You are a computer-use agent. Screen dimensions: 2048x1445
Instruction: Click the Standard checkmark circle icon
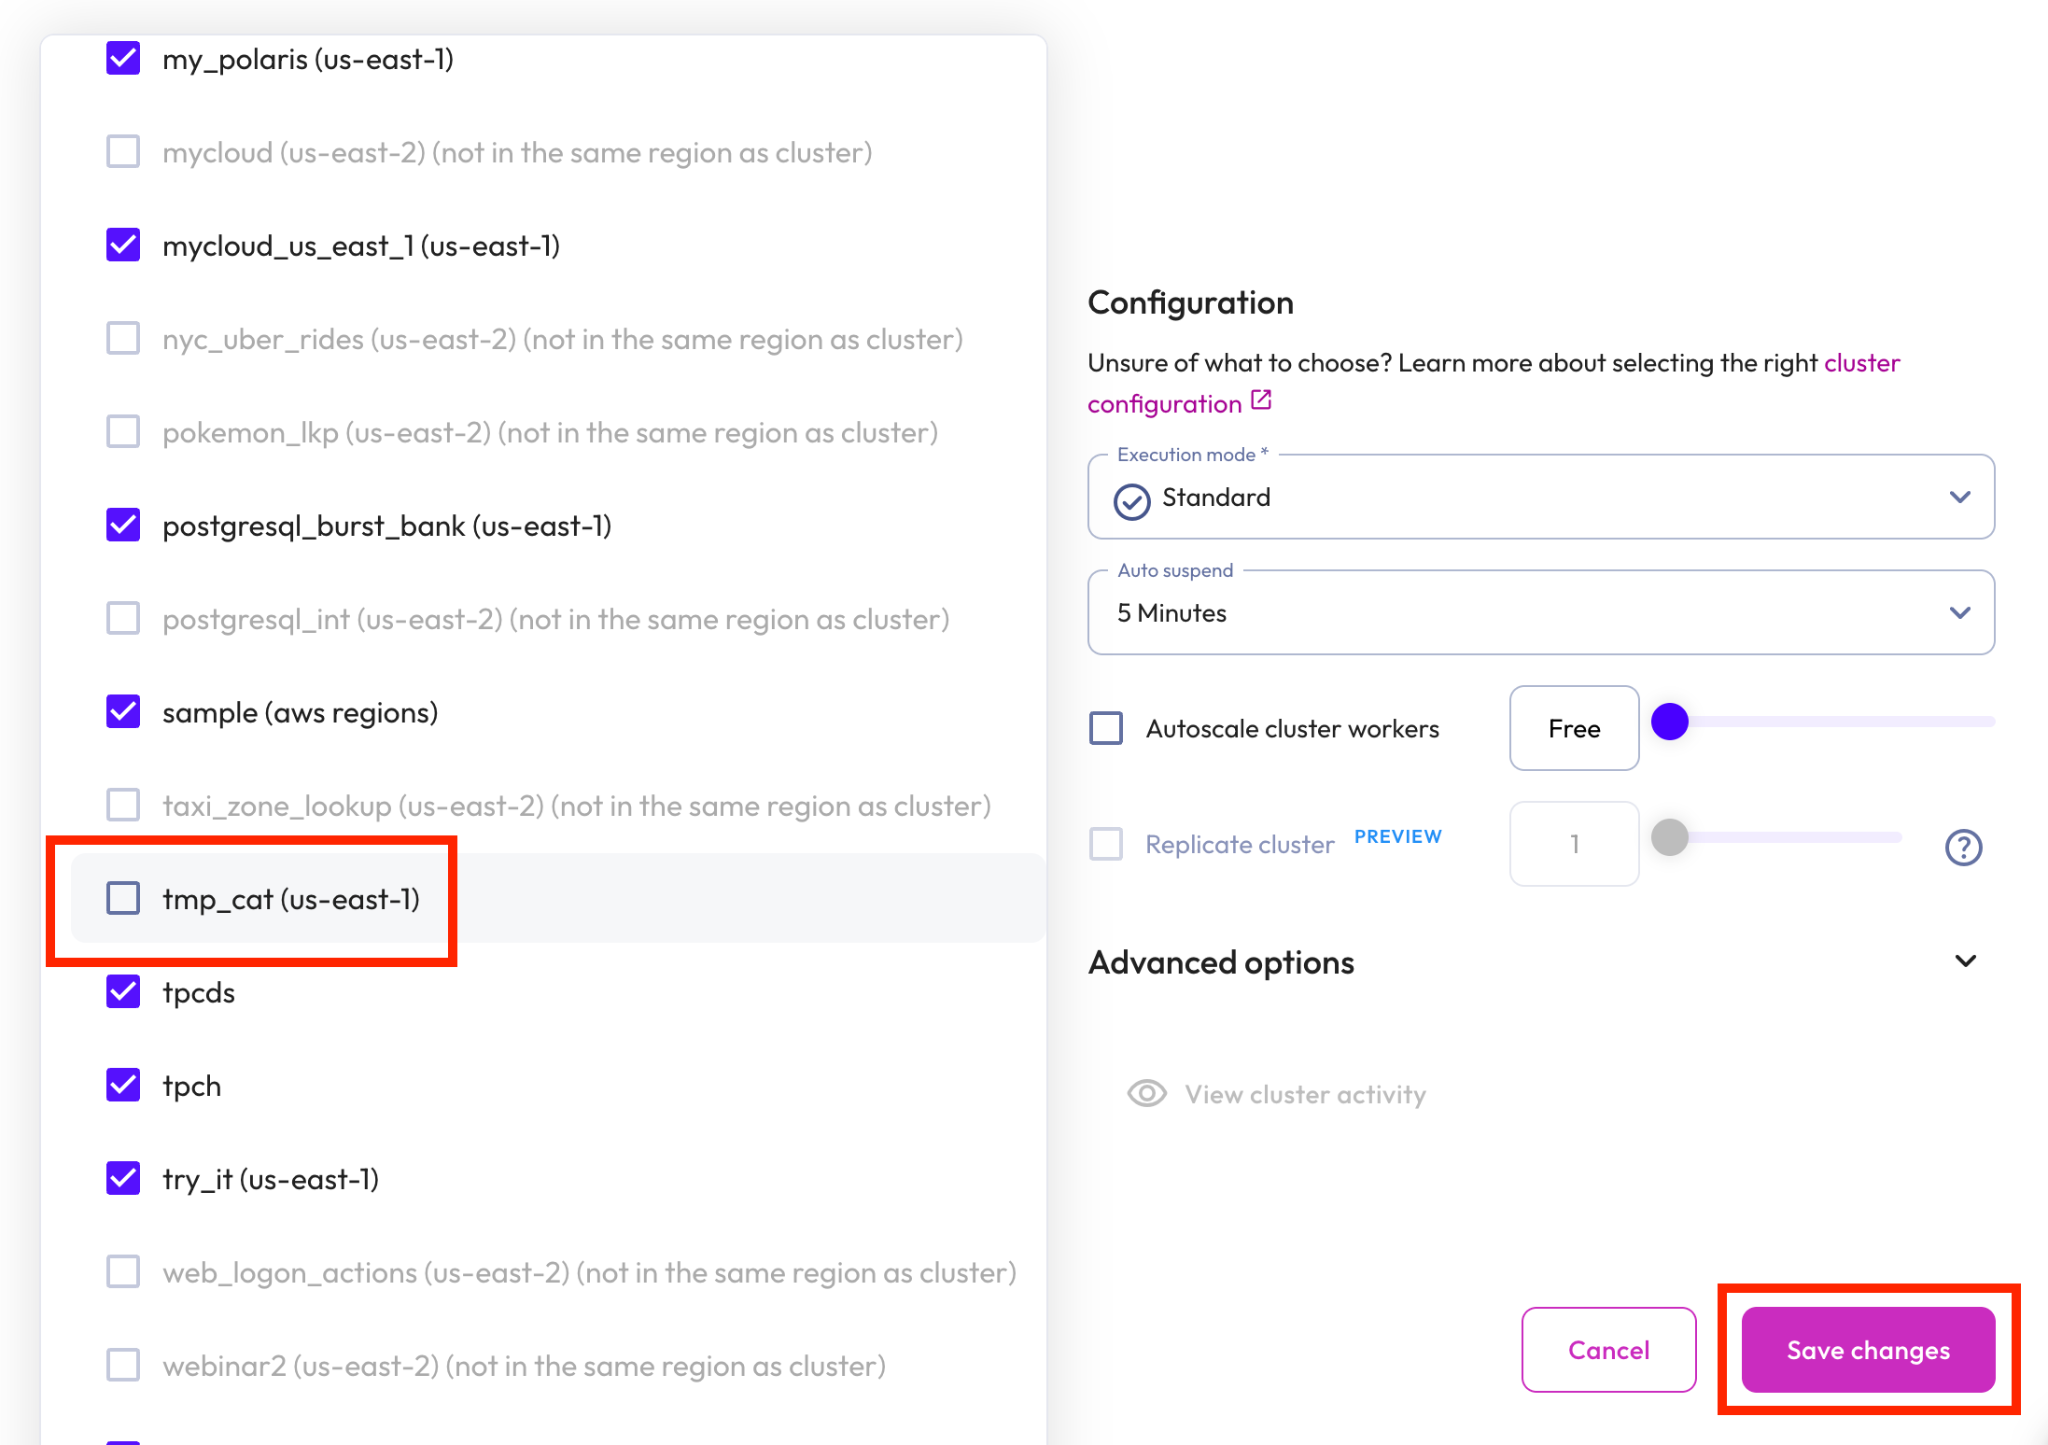tap(1132, 500)
